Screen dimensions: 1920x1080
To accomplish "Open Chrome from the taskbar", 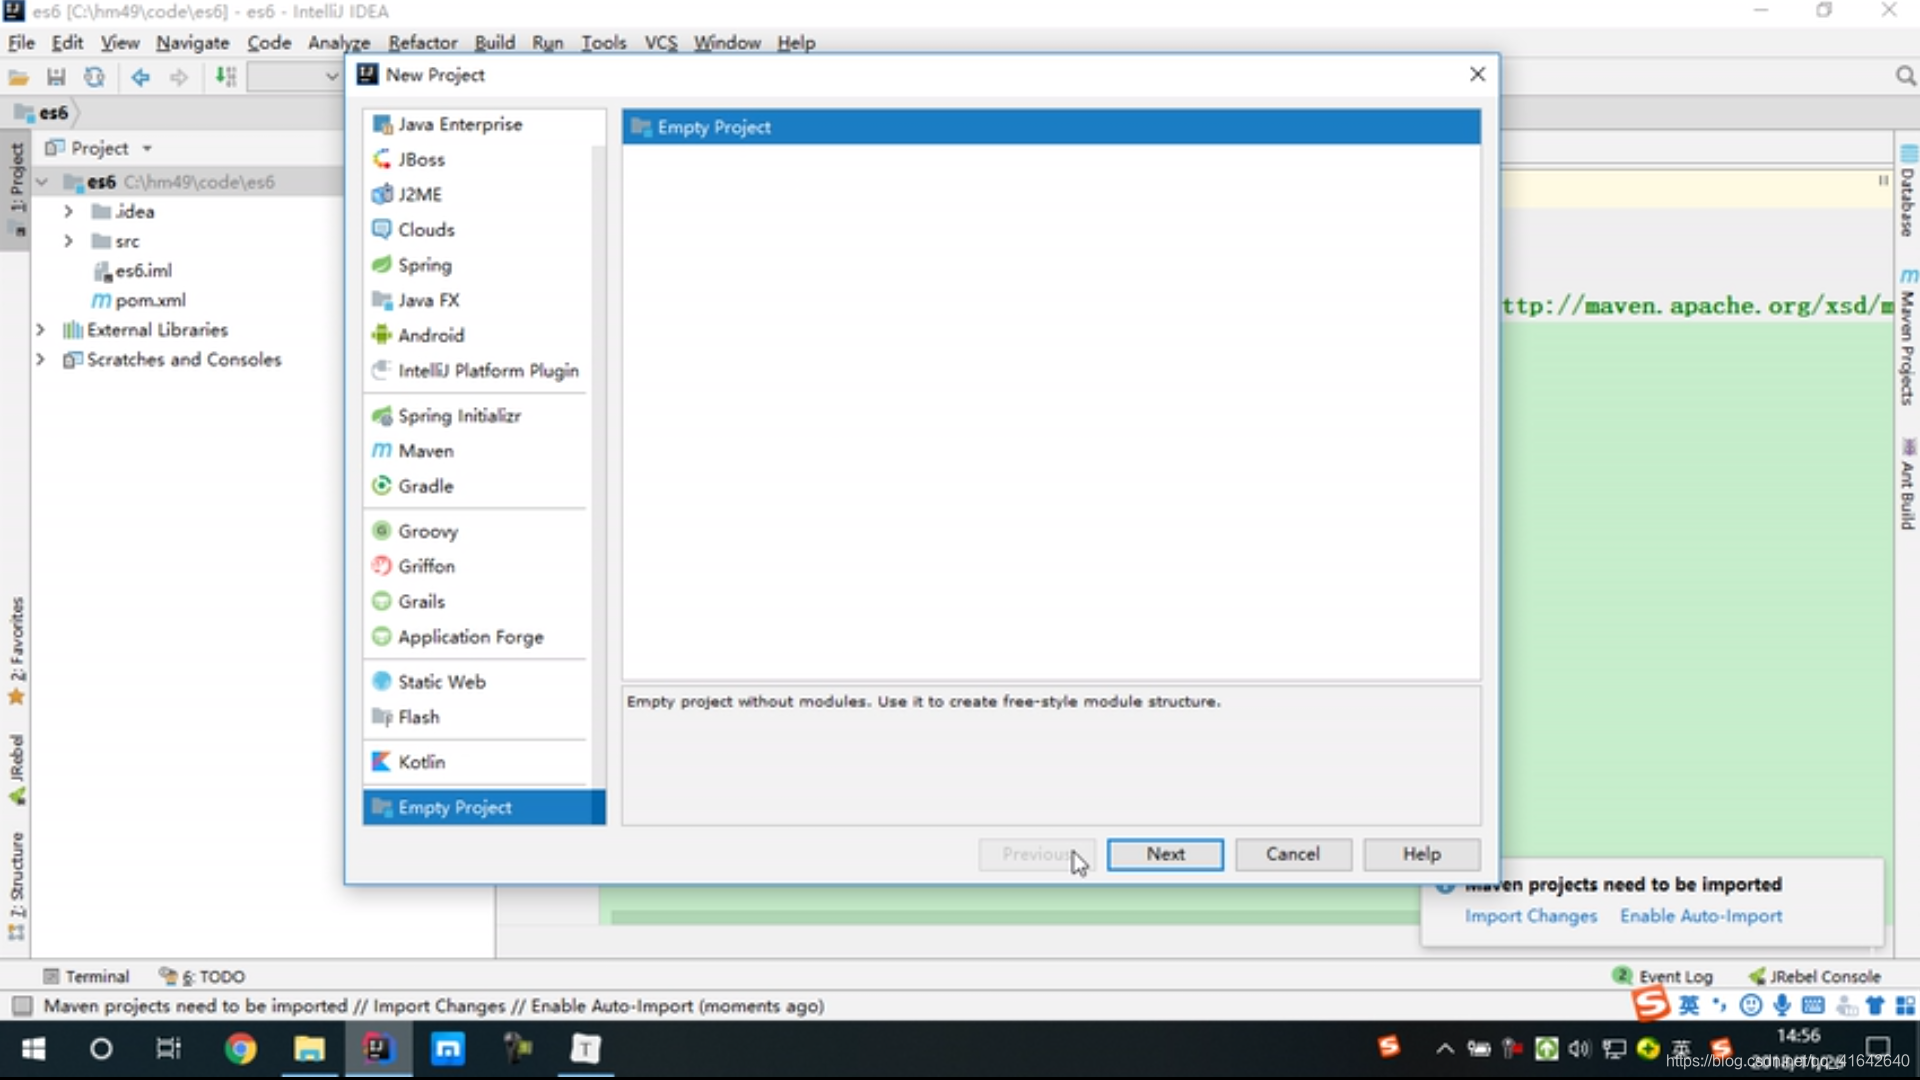I will pos(240,1048).
